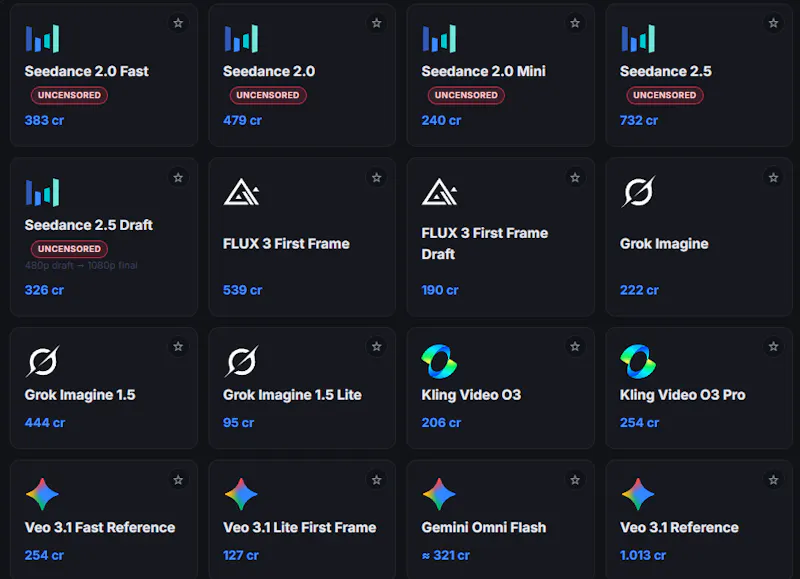Click the sparkle logo on Gemini Omni Flash

click(x=439, y=494)
